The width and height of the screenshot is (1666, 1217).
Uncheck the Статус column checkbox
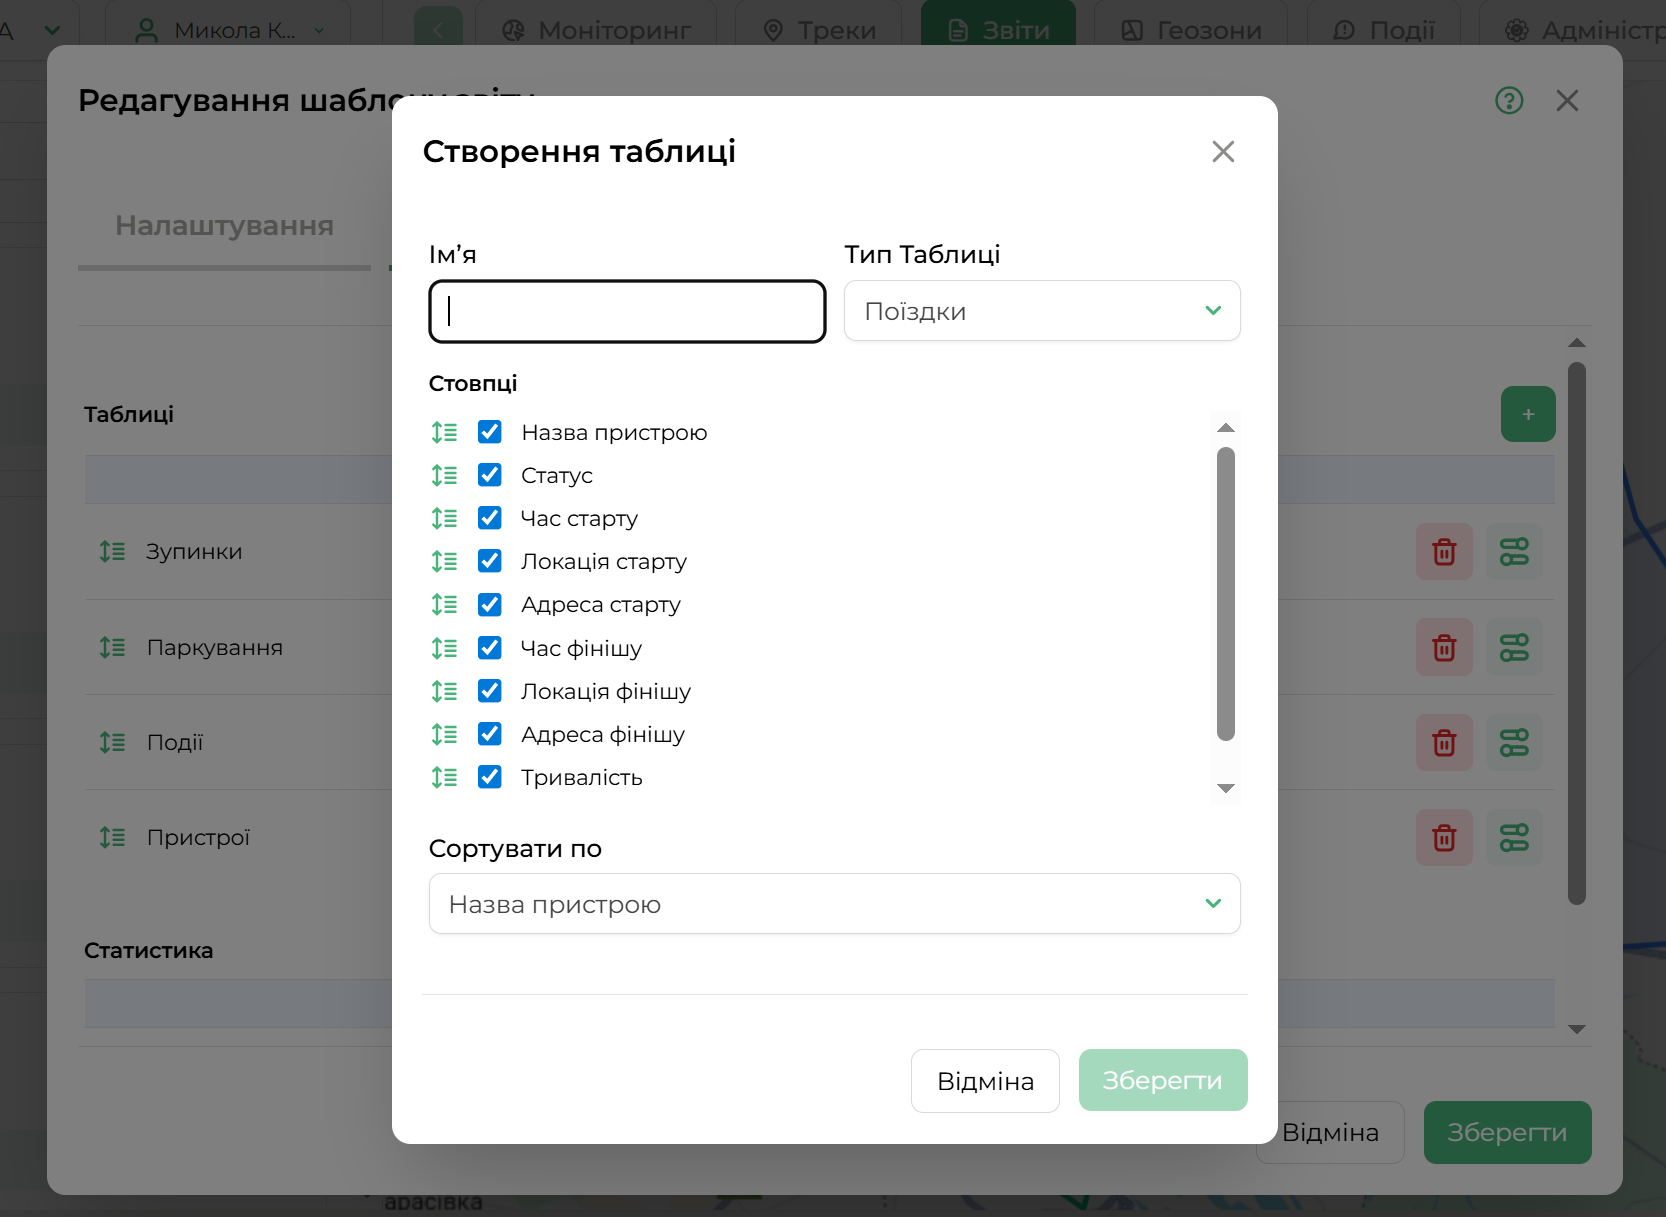(x=490, y=475)
